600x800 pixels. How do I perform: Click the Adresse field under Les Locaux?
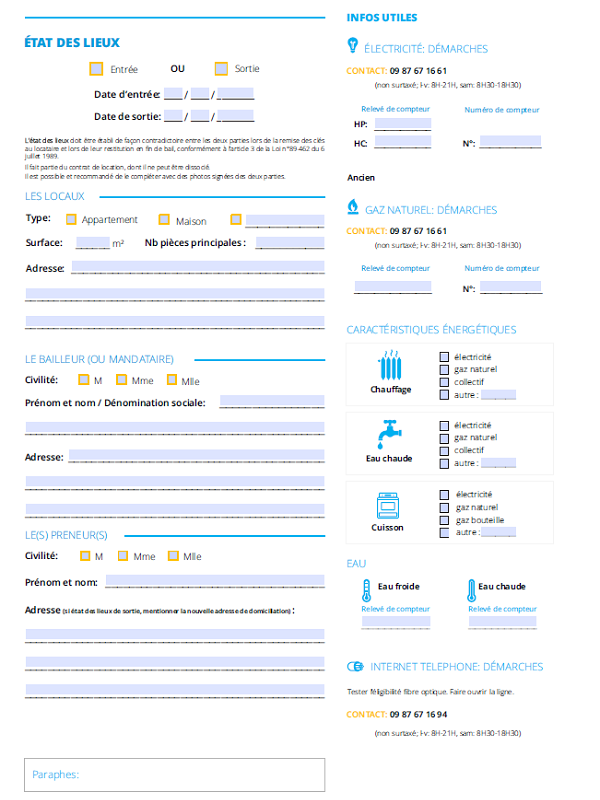[198, 267]
